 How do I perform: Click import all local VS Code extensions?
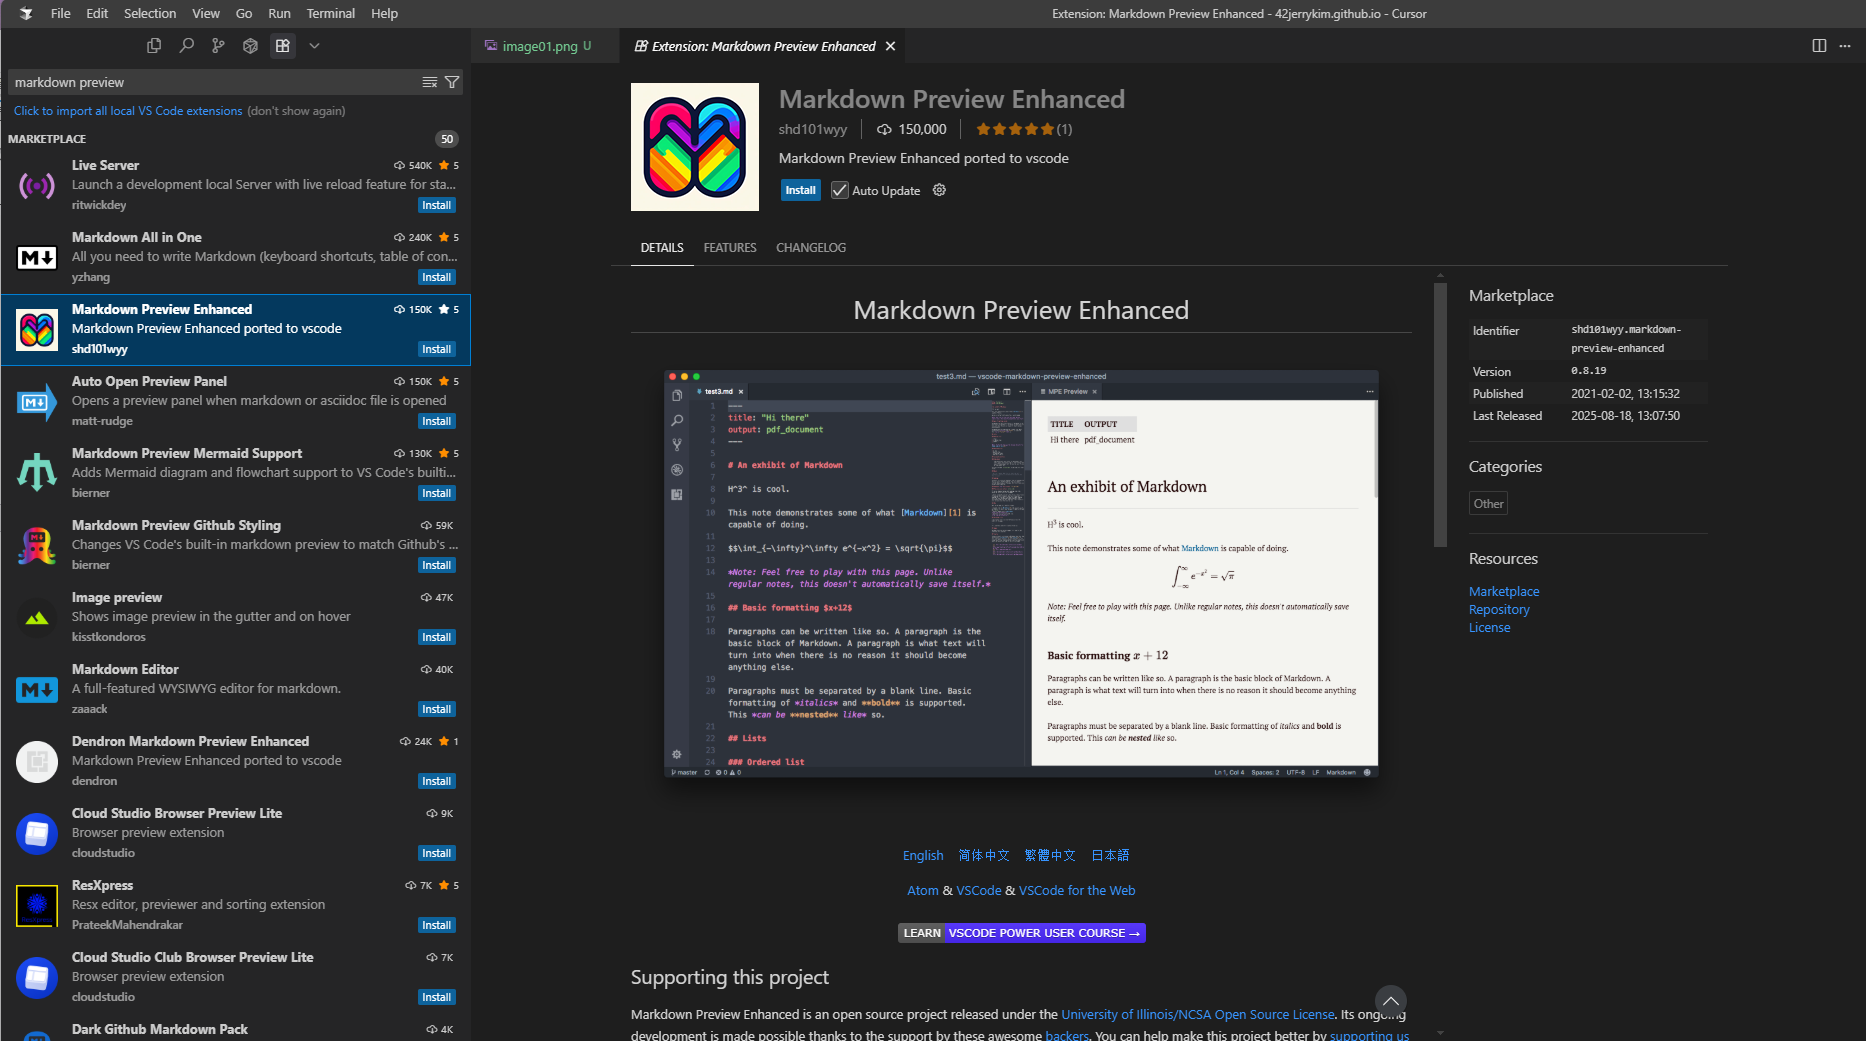[x=128, y=111]
